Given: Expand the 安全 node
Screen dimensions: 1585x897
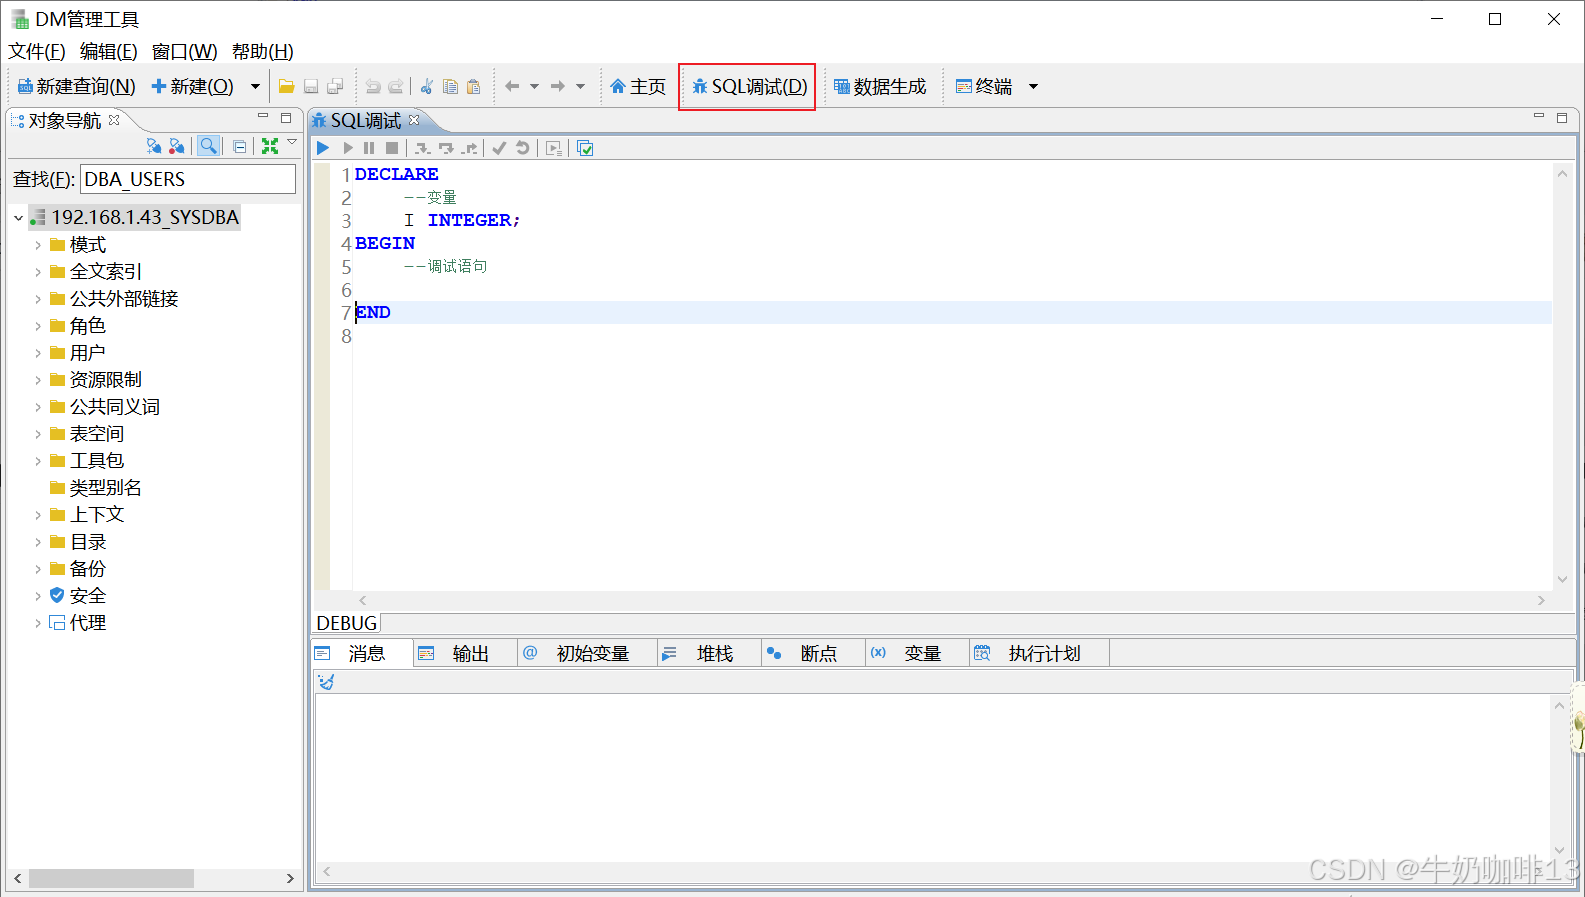Looking at the screenshot, I should click(38, 596).
